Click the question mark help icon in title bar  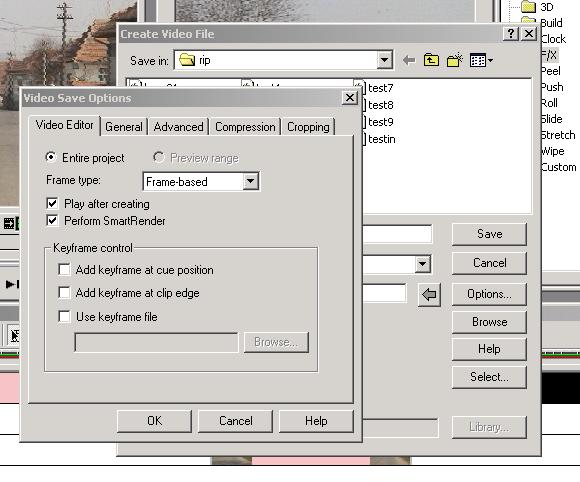[x=511, y=34]
